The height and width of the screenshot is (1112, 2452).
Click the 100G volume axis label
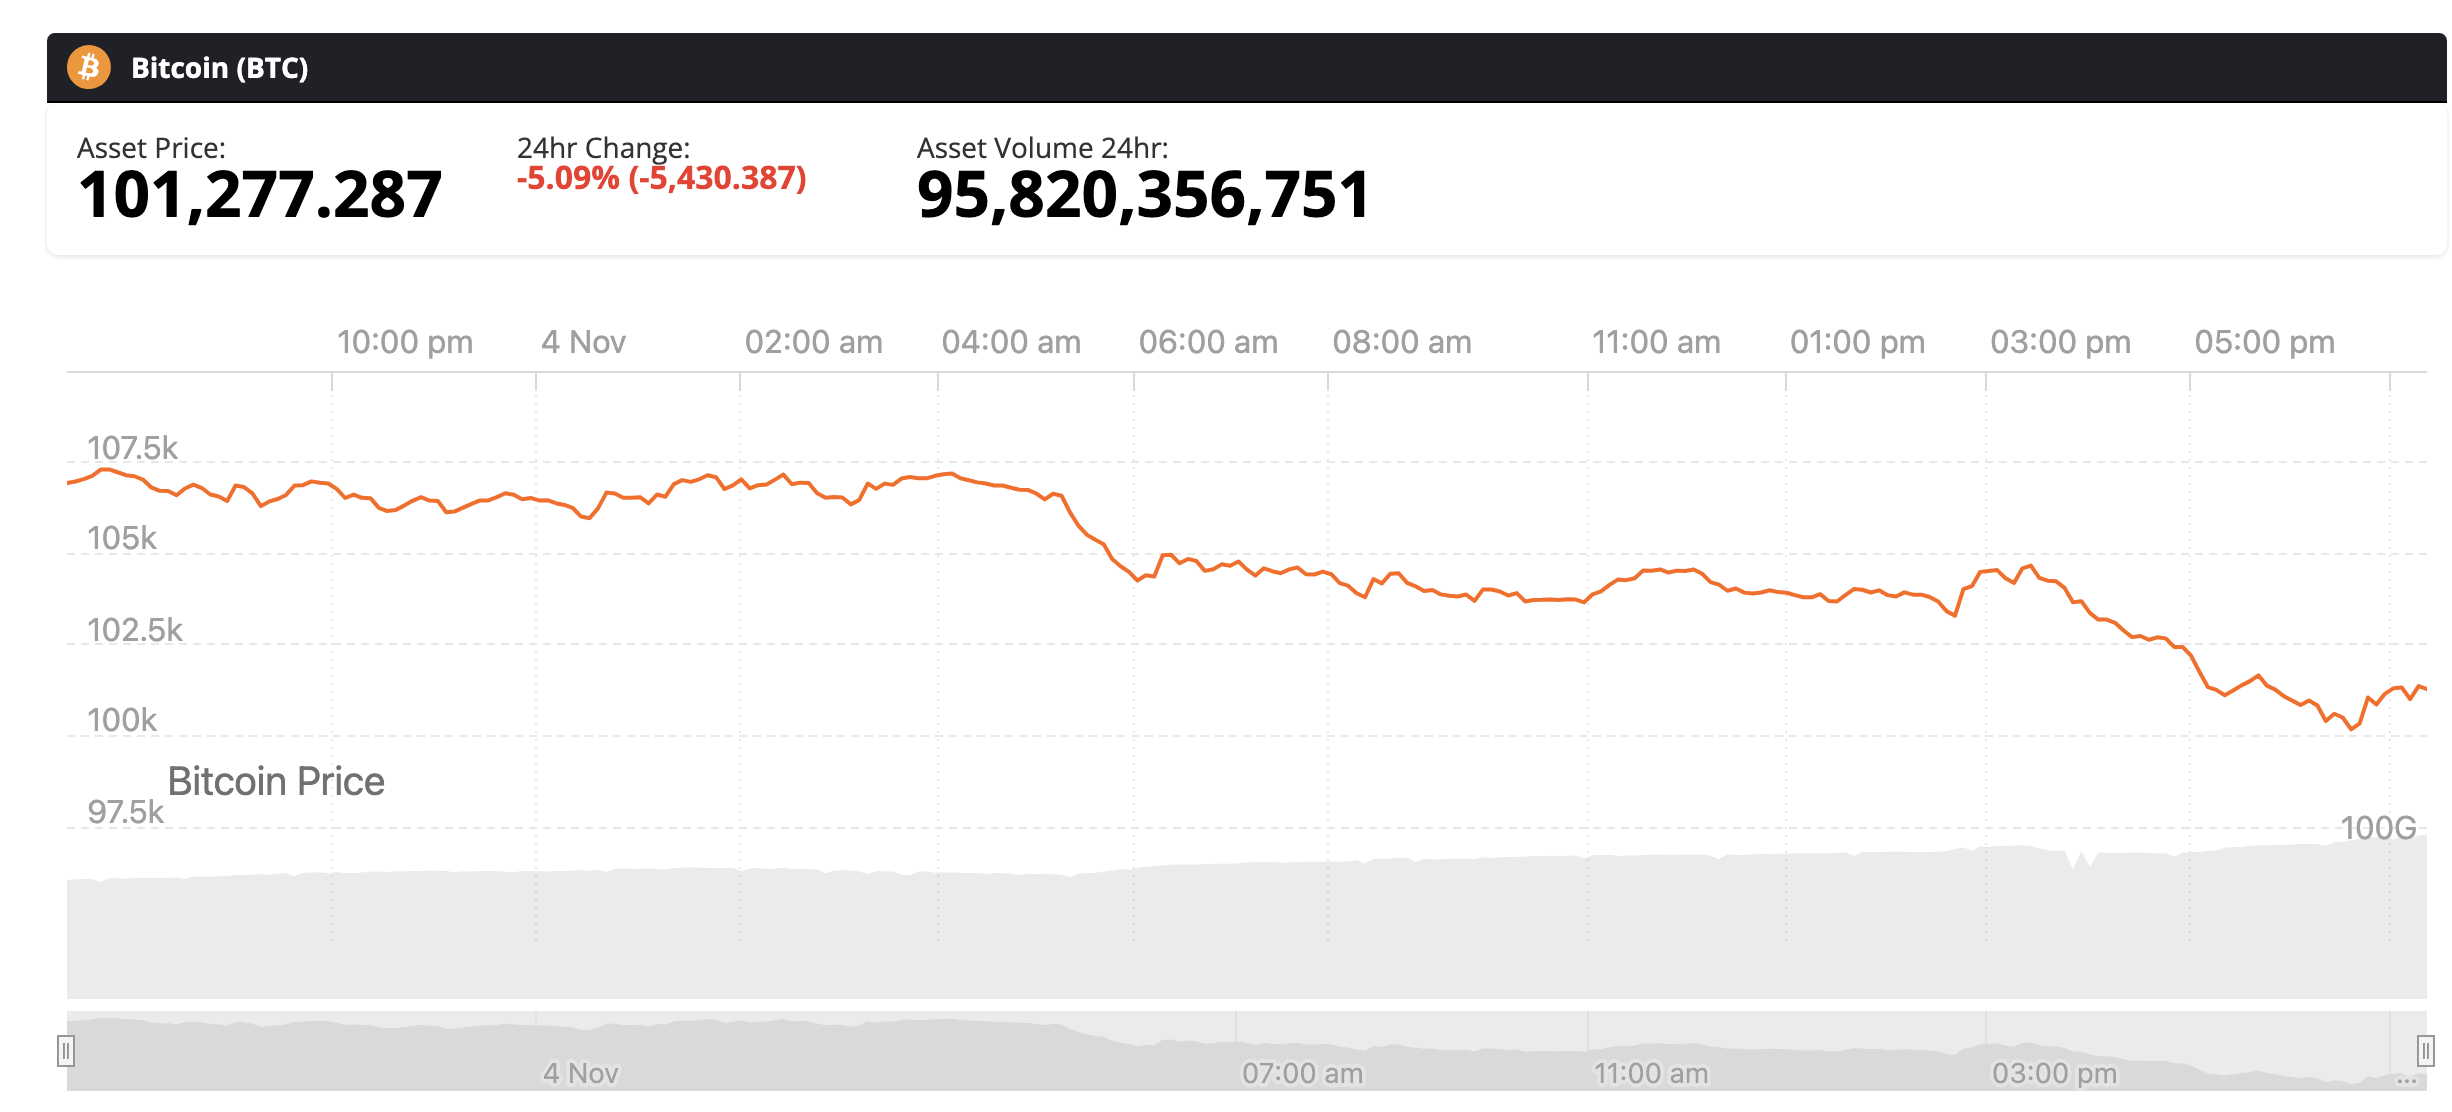pyautogui.click(x=2378, y=828)
